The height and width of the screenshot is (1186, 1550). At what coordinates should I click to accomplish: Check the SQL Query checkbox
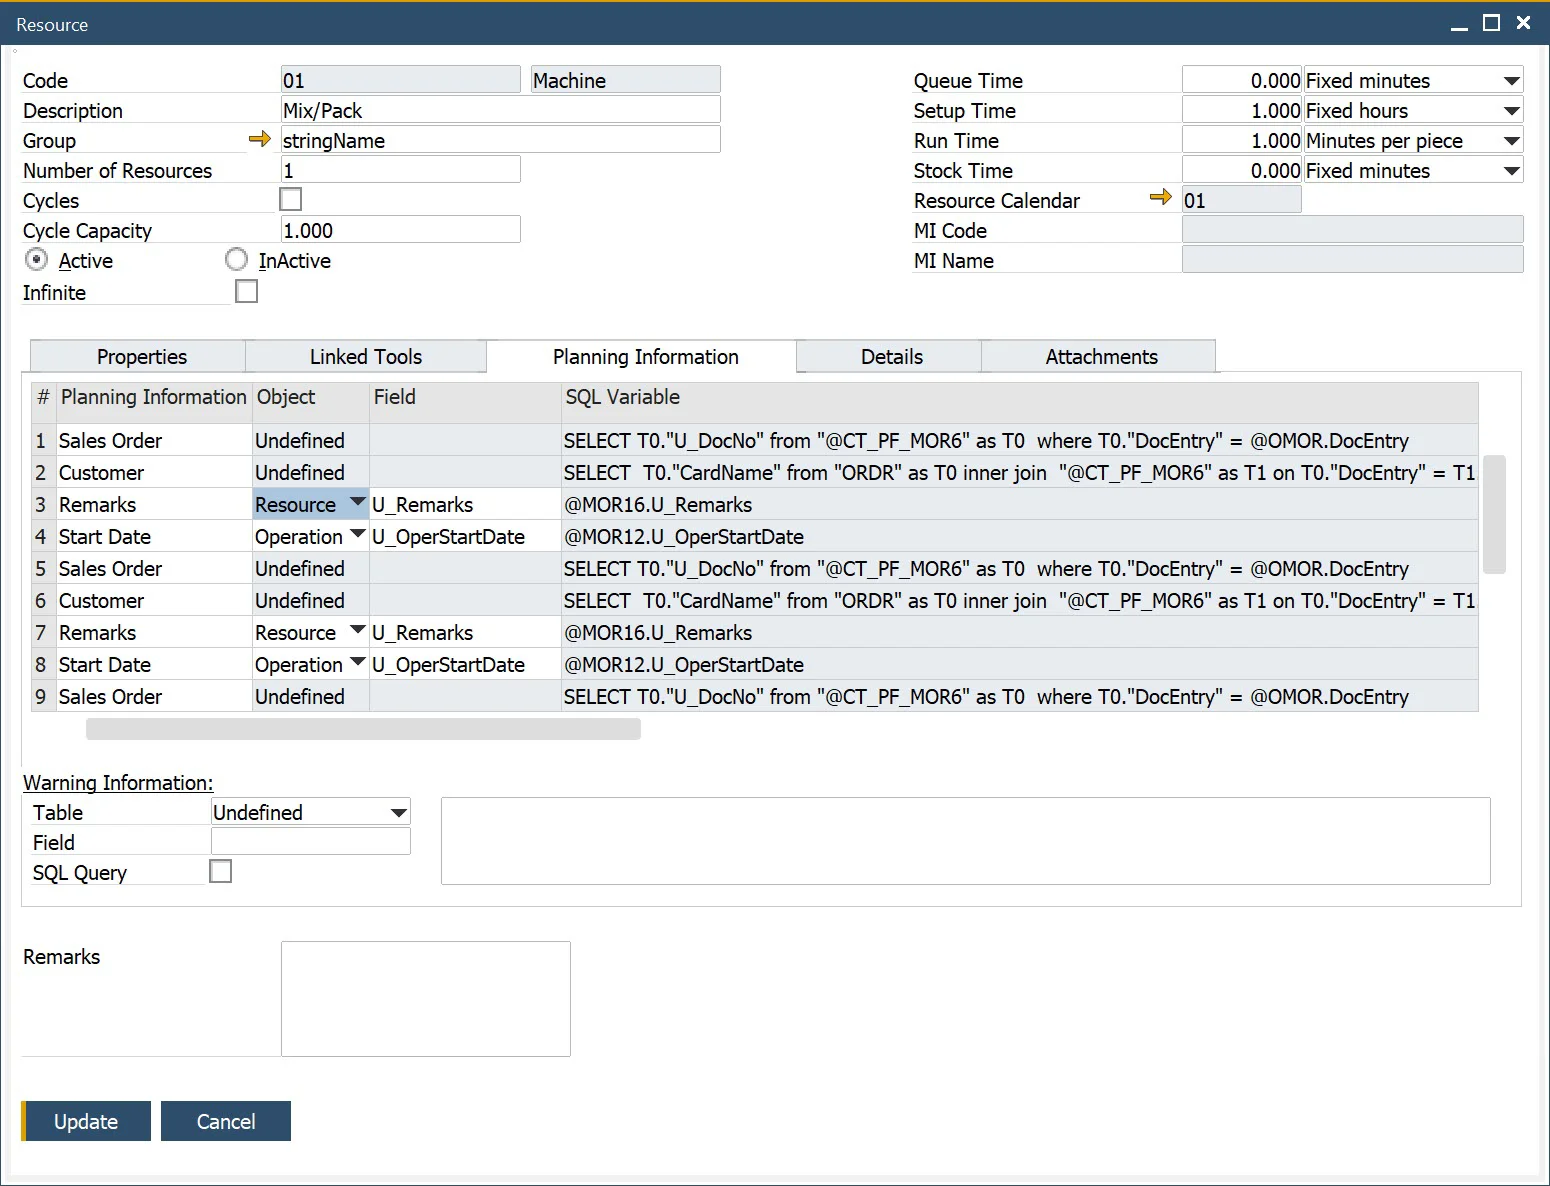pyautogui.click(x=220, y=870)
